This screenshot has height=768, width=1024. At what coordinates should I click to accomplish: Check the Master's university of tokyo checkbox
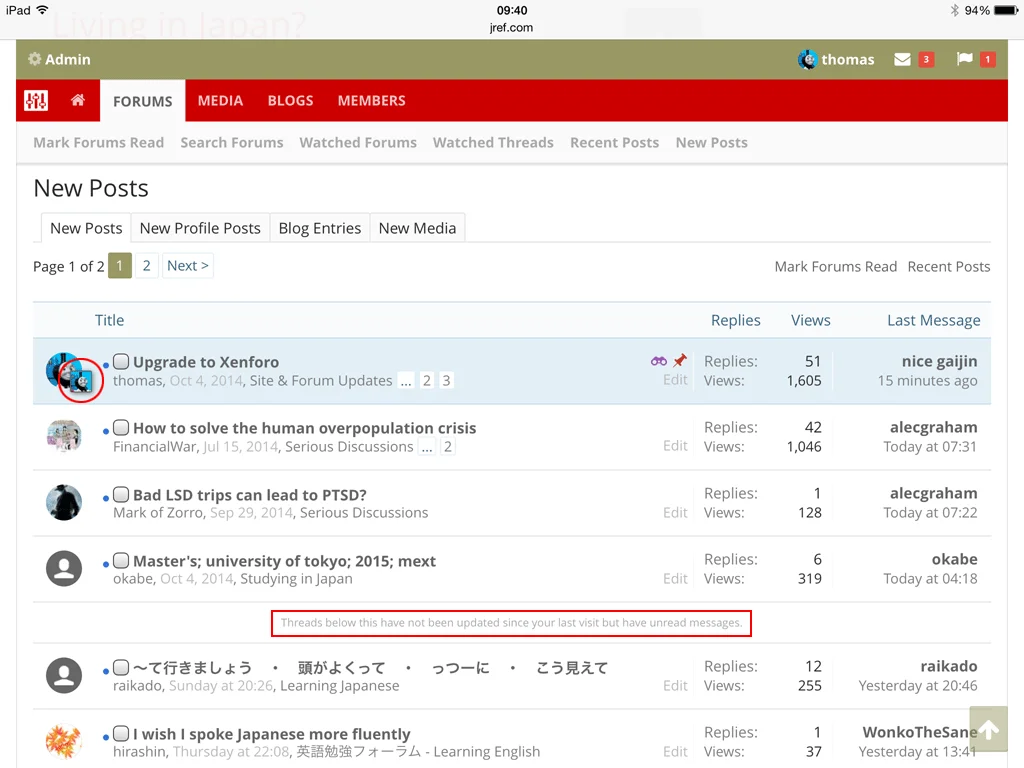tap(121, 560)
